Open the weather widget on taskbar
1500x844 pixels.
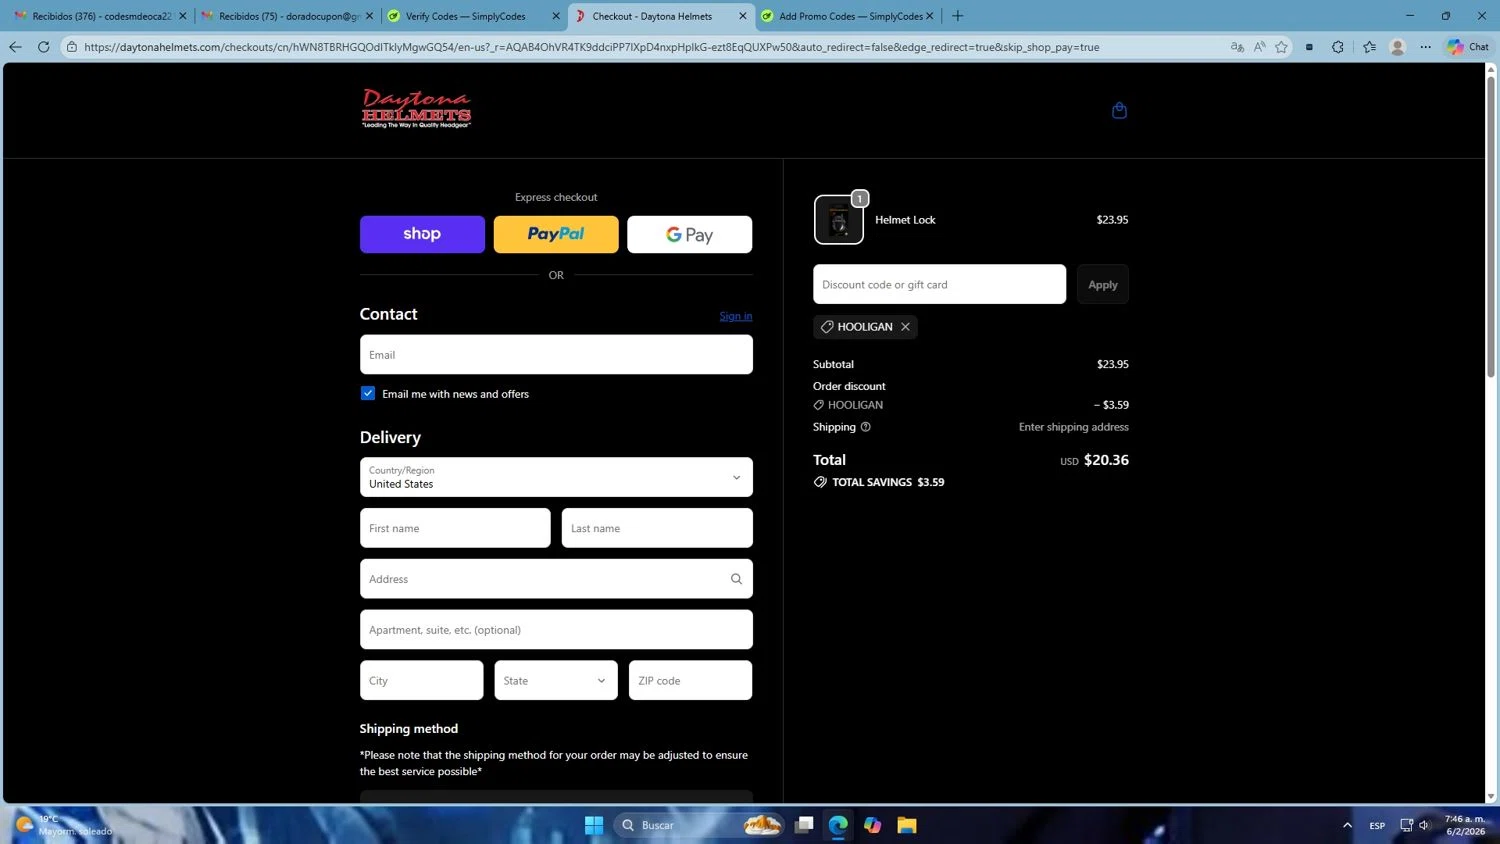(64, 825)
